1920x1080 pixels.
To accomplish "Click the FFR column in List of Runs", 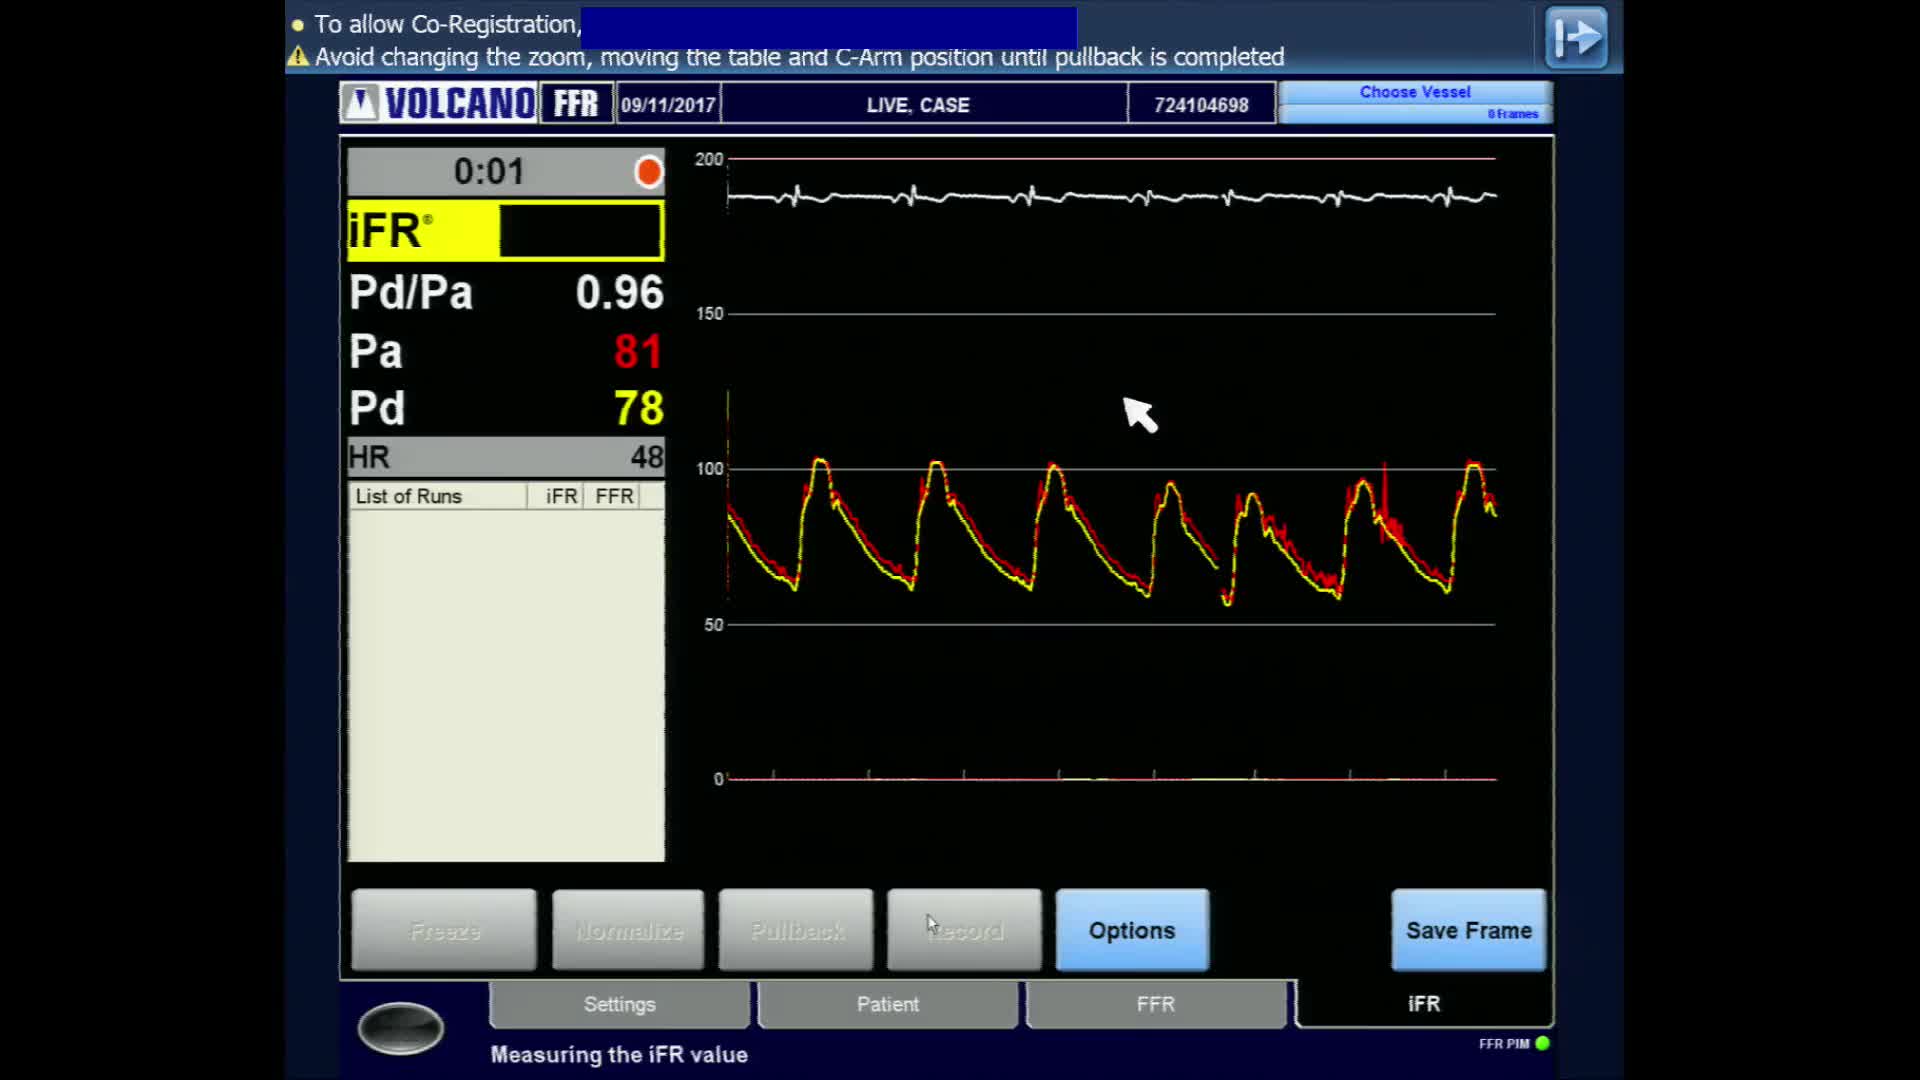I will [x=613, y=496].
